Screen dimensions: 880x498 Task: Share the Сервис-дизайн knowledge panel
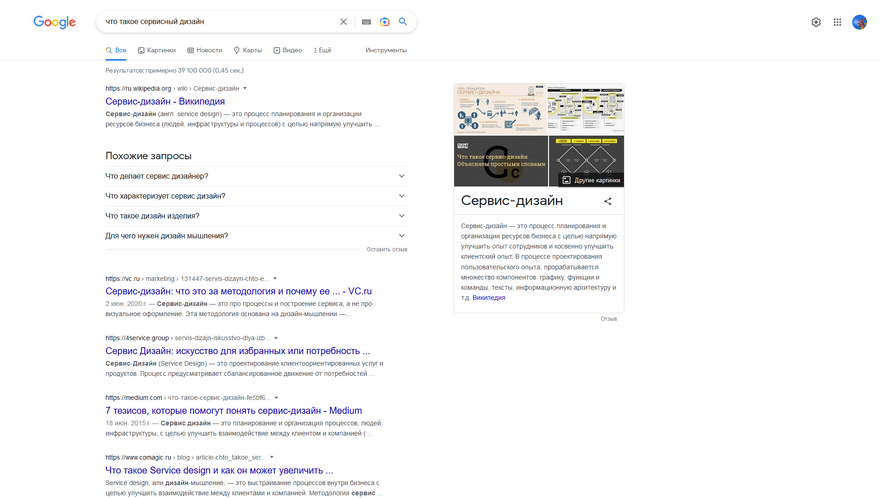tap(608, 201)
